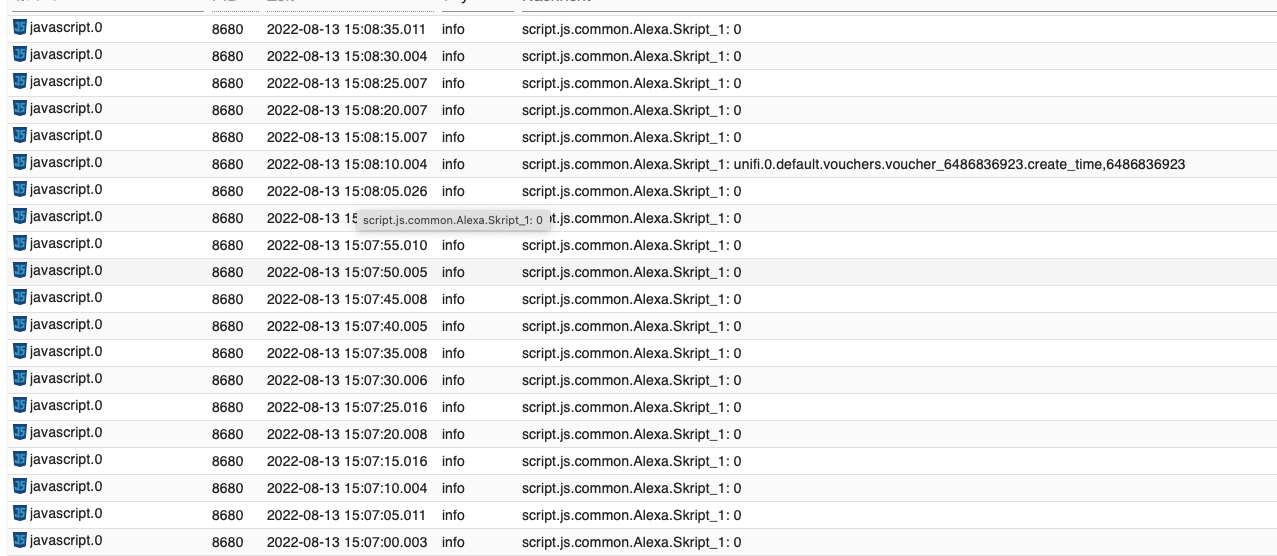
Task: Click the JS icon on the 15:08:20.007 row
Action: tap(19, 109)
